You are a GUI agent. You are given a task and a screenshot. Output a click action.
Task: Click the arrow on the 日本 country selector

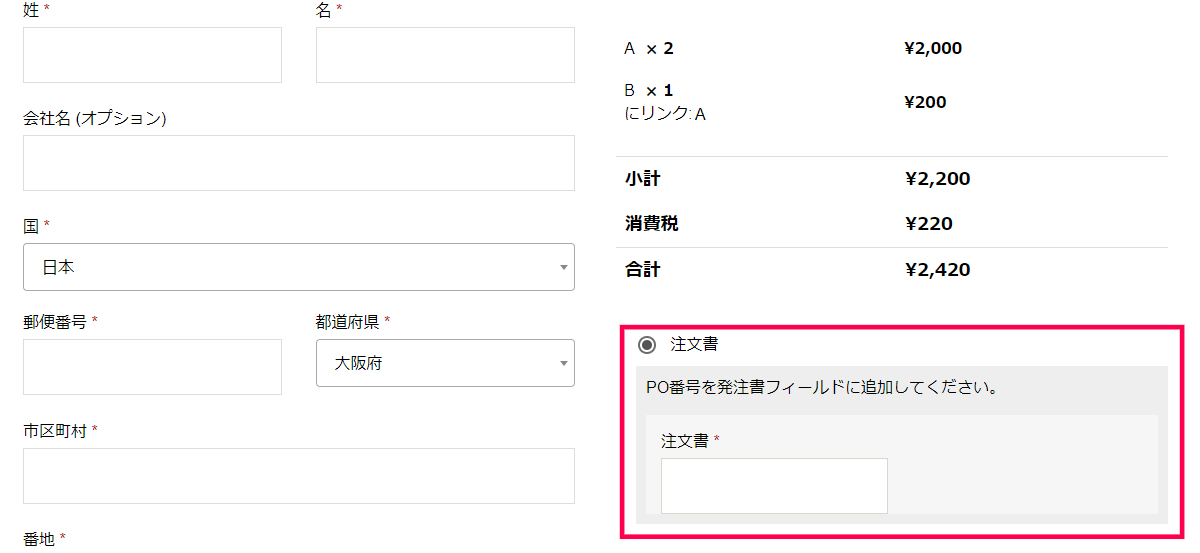(563, 268)
